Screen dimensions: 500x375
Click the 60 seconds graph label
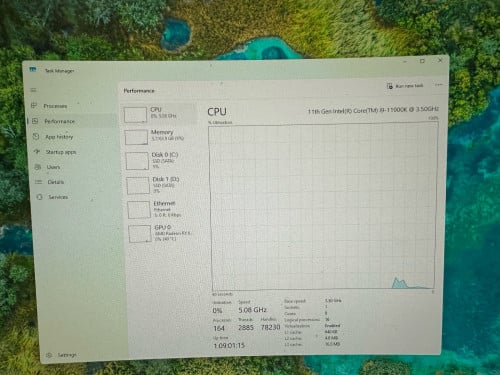click(x=222, y=294)
